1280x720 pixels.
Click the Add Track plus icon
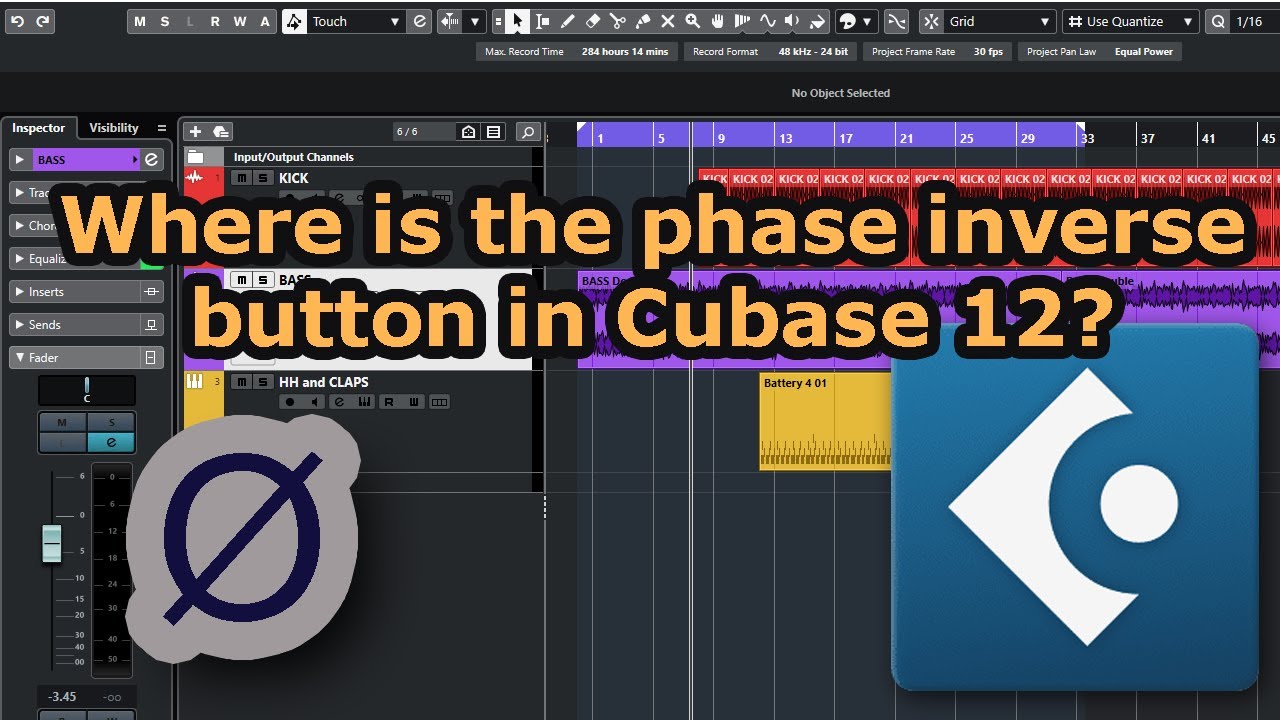[195, 132]
